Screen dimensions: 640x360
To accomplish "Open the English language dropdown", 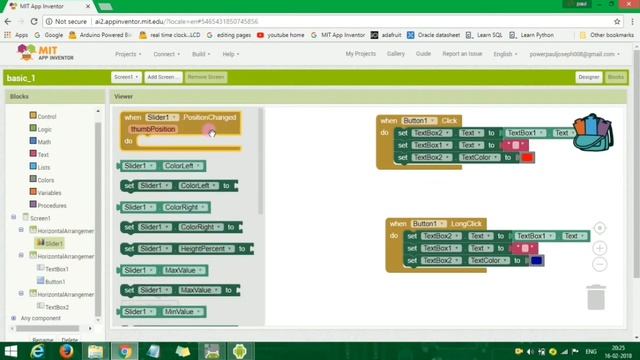I will (x=505, y=54).
